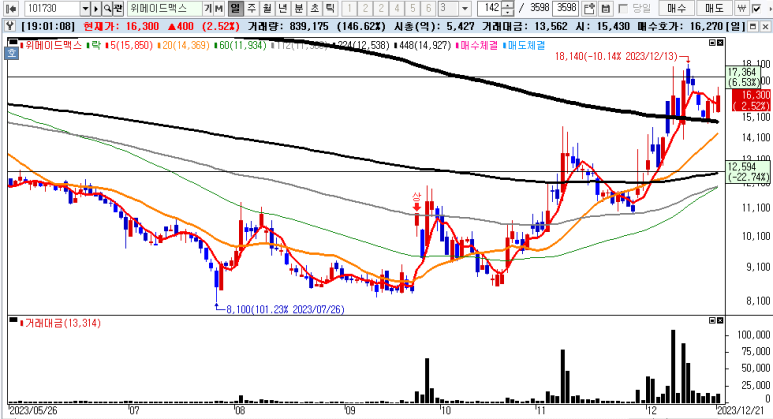
Task: Click the save chart floppy disk icon
Action: coord(606,8)
